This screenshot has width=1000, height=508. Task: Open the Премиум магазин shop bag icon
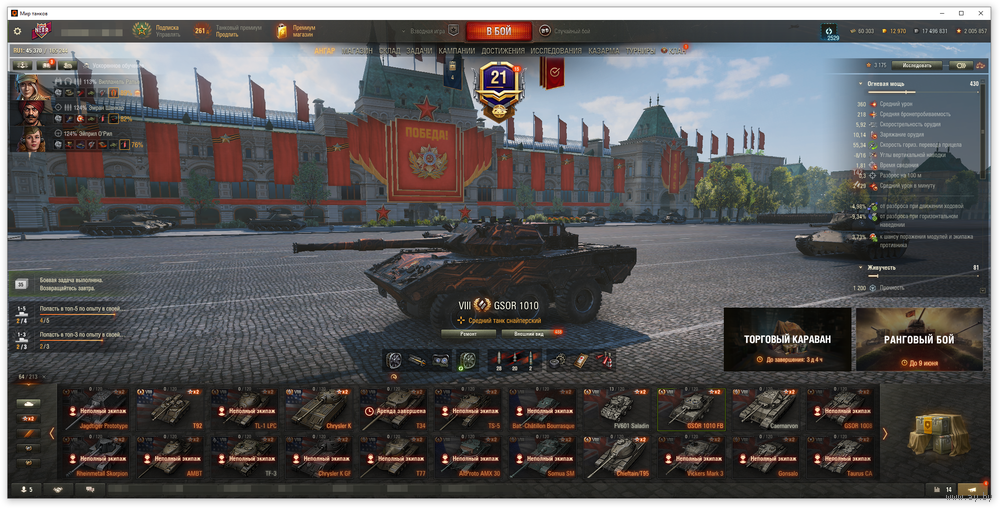(282, 31)
